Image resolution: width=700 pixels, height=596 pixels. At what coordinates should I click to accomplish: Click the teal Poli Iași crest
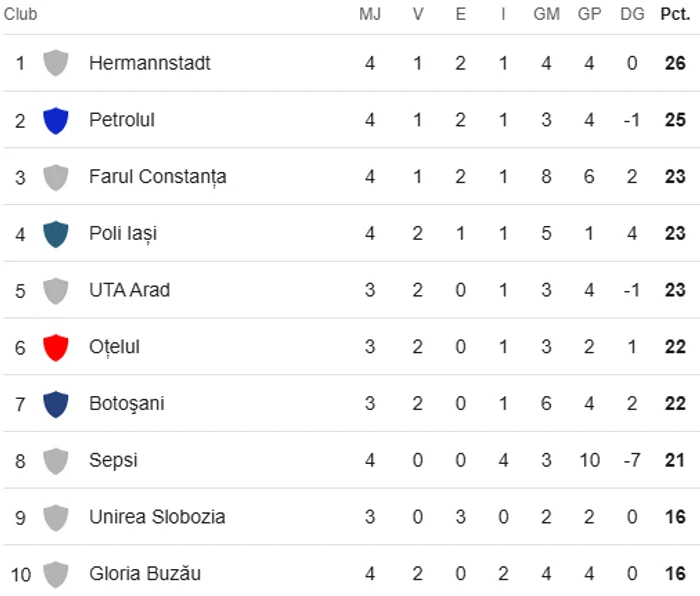tap(56, 233)
